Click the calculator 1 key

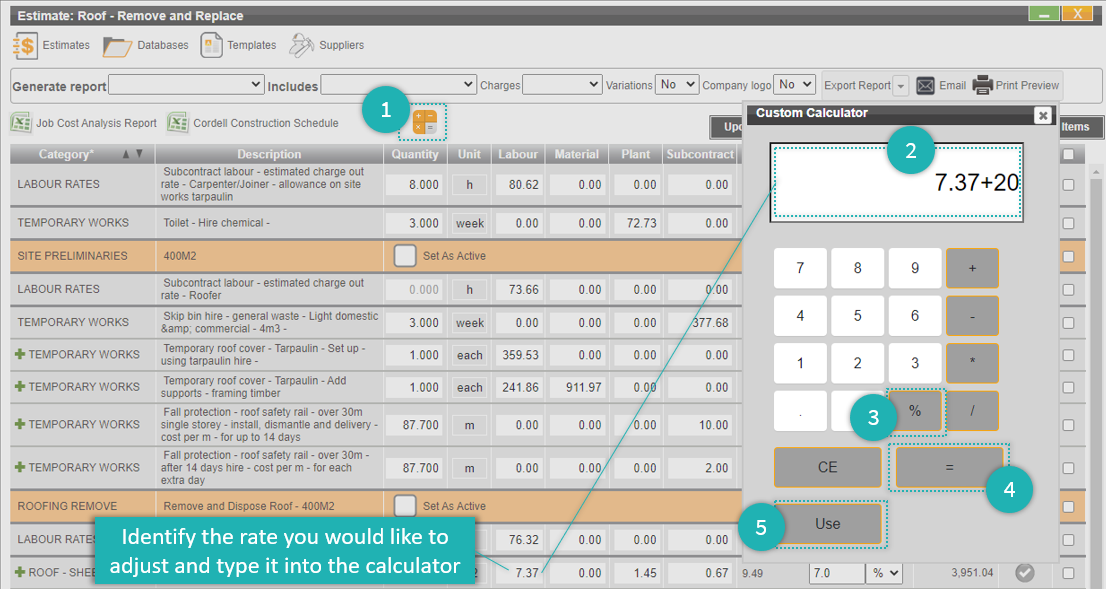point(800,363)
